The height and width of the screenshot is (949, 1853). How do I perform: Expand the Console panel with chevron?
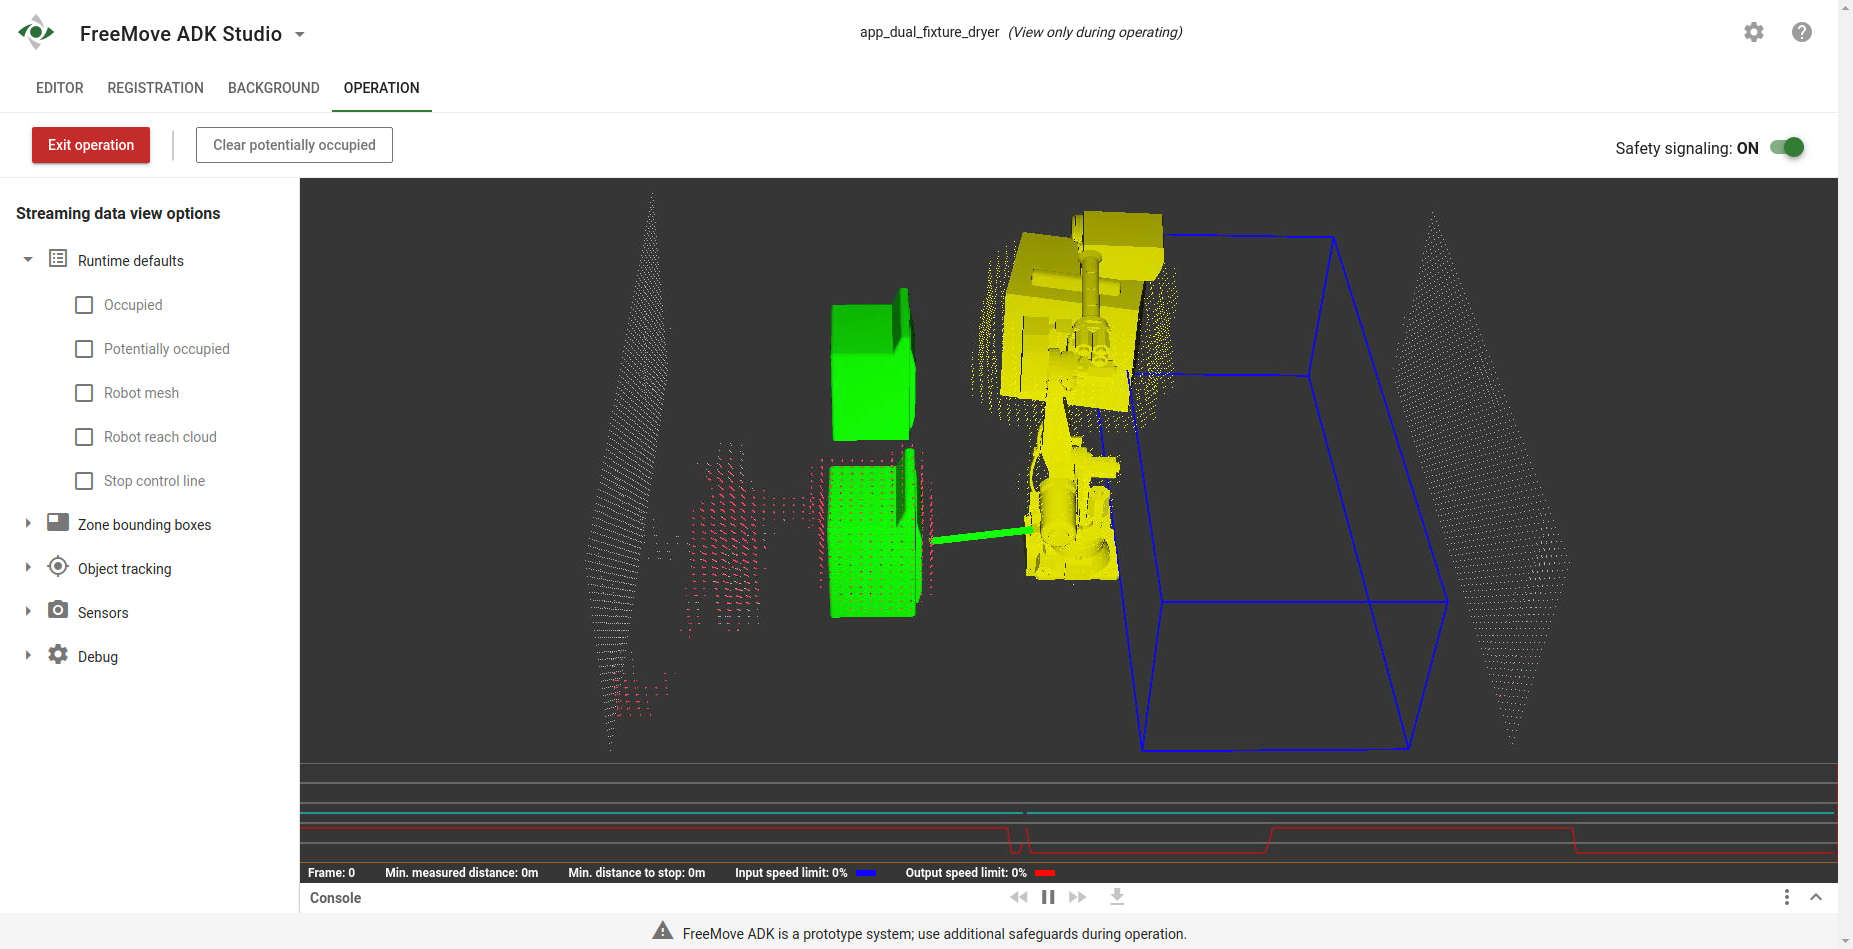click(x=1816, y=897)
